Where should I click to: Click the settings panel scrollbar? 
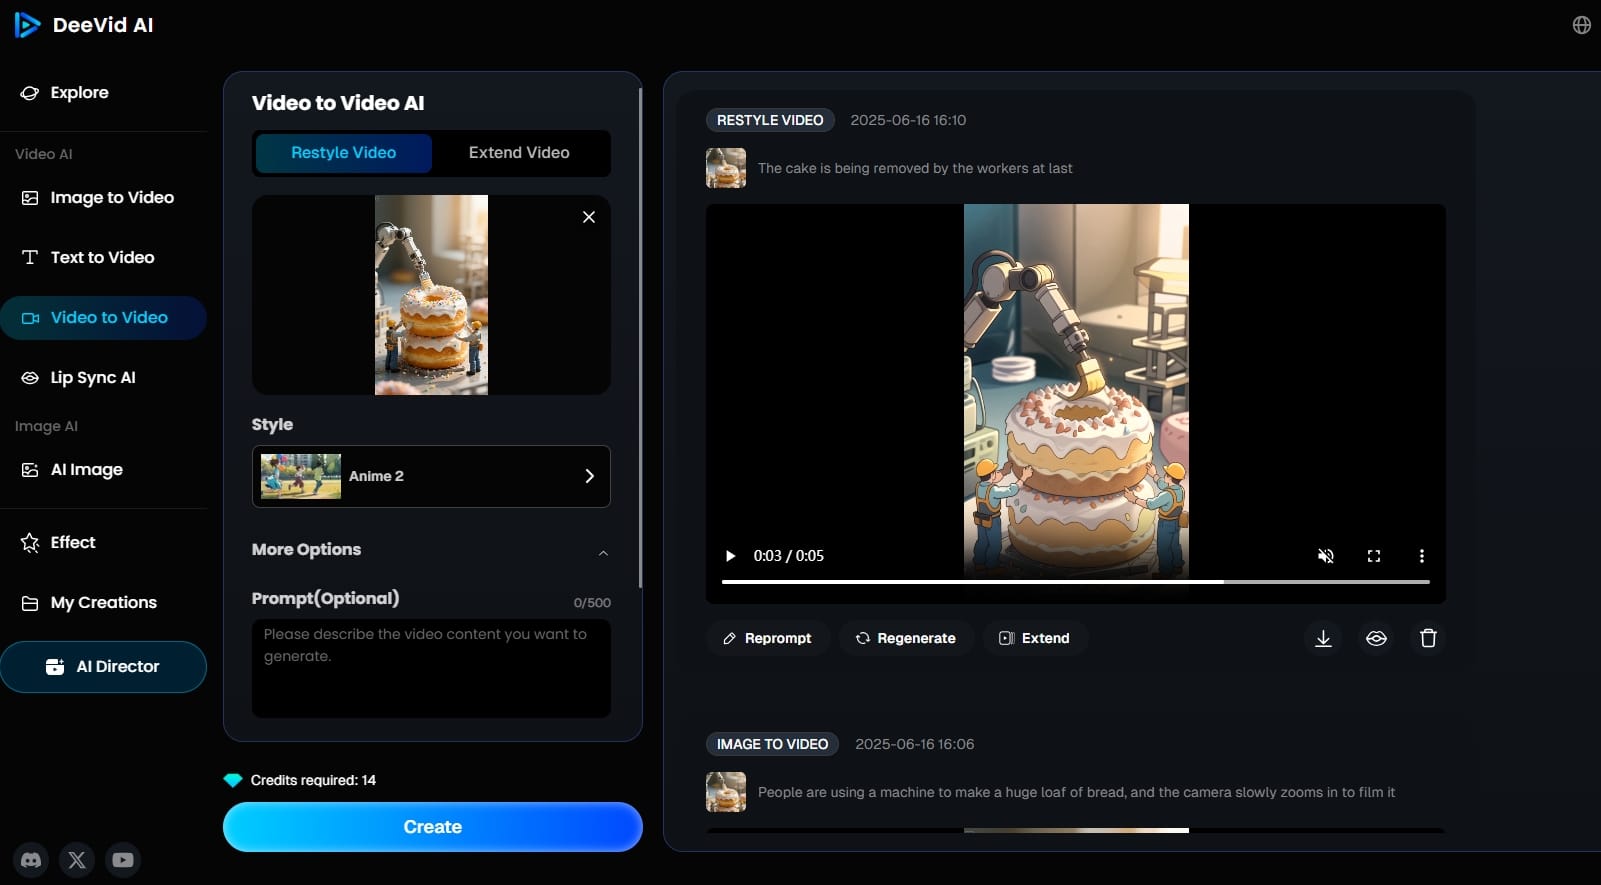[x=640, y=338]
